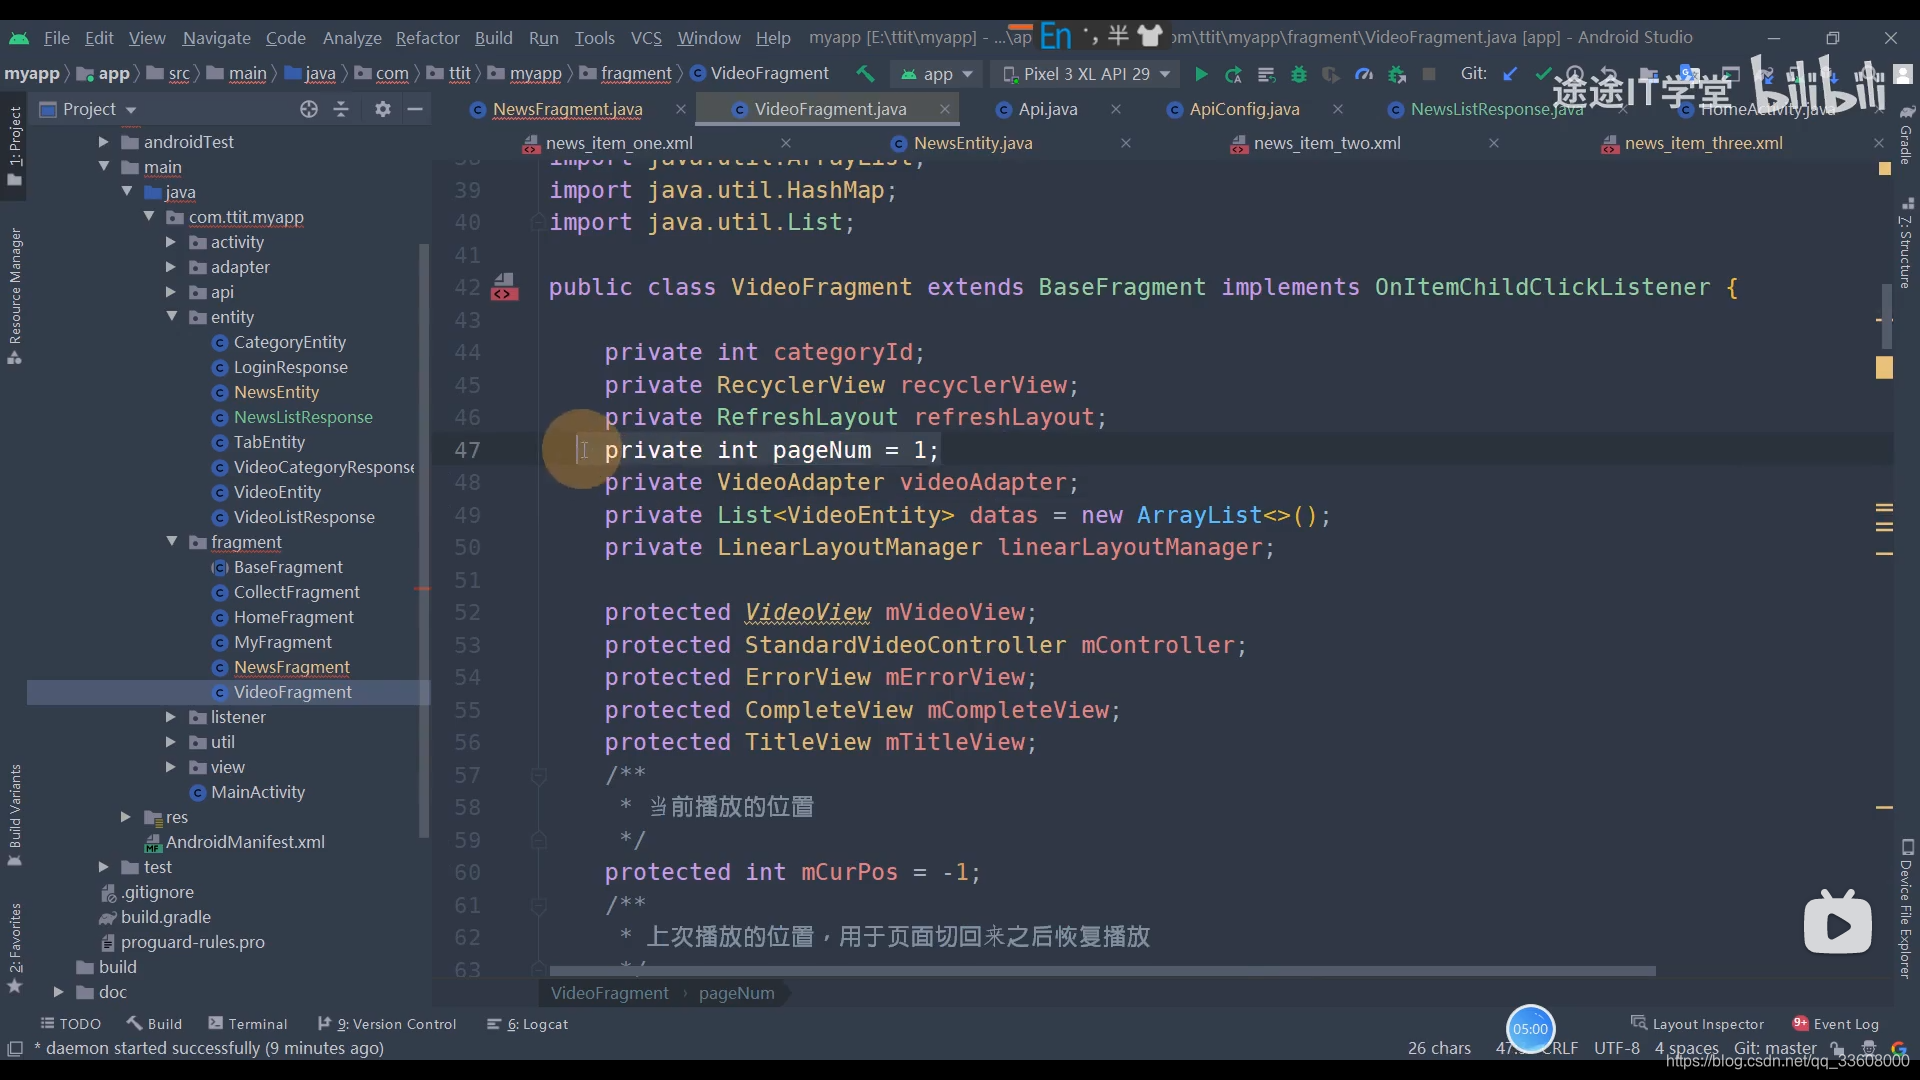Open the app run configuration dropdown

(x=937, y=74)
